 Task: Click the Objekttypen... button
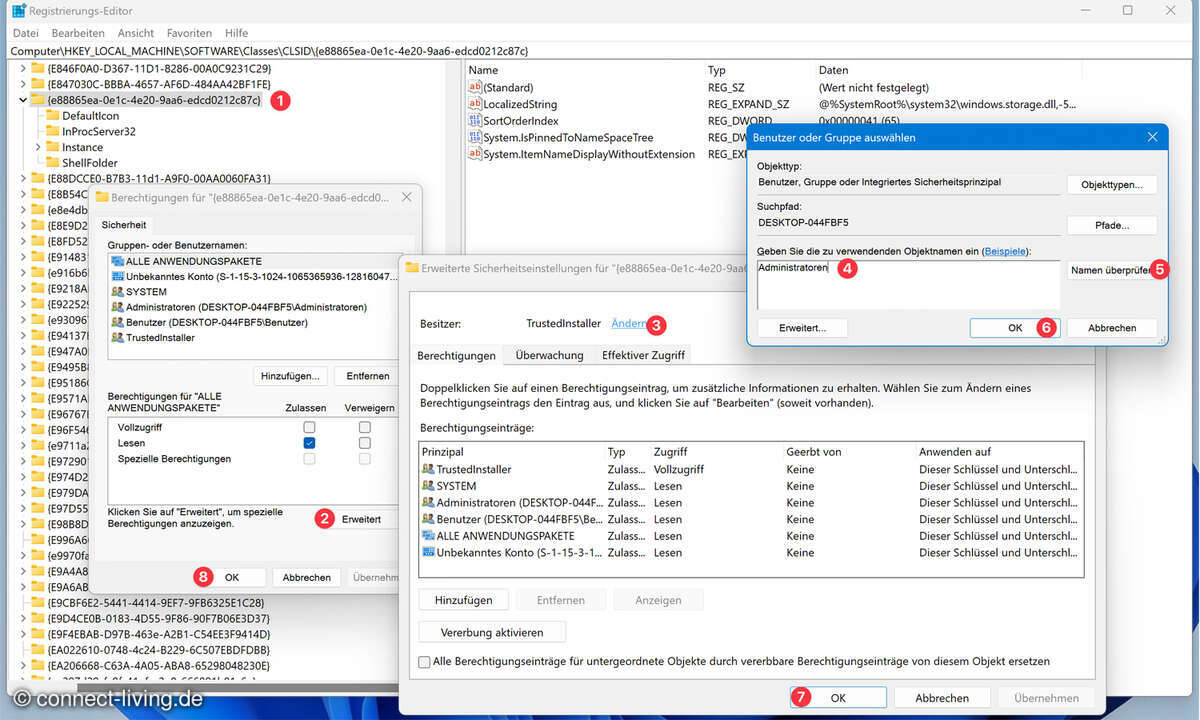coord(1112,185)
